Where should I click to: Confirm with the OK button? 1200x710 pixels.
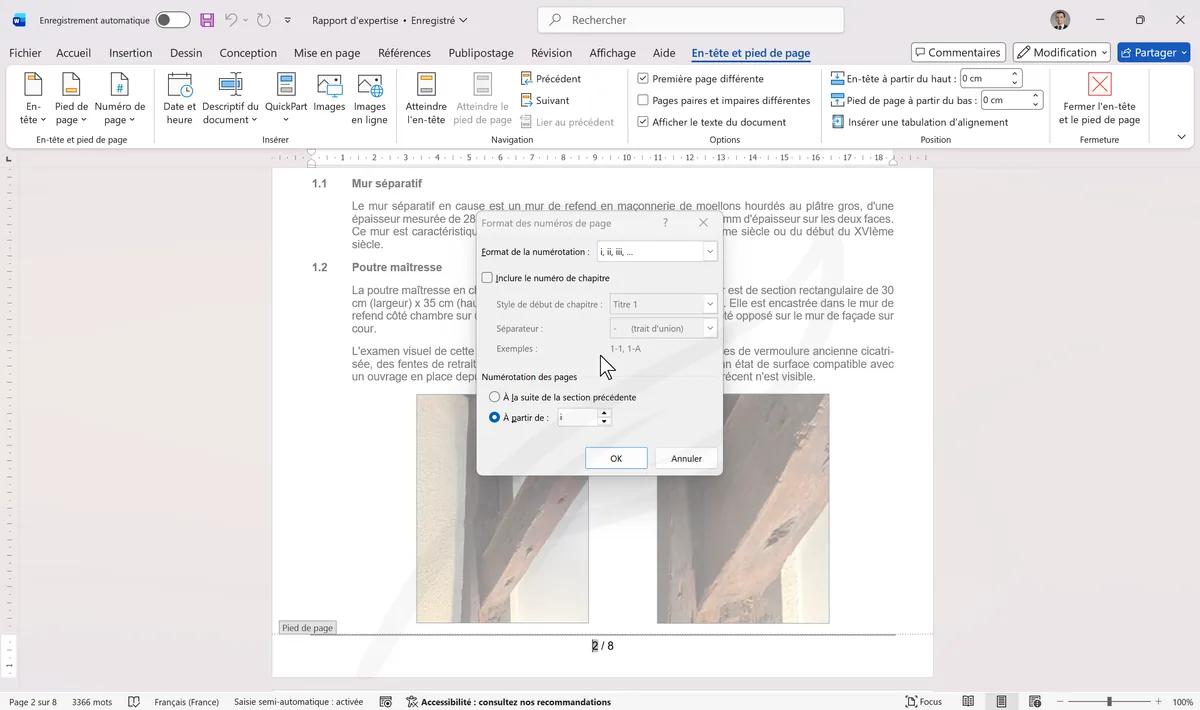pos(615,457)
